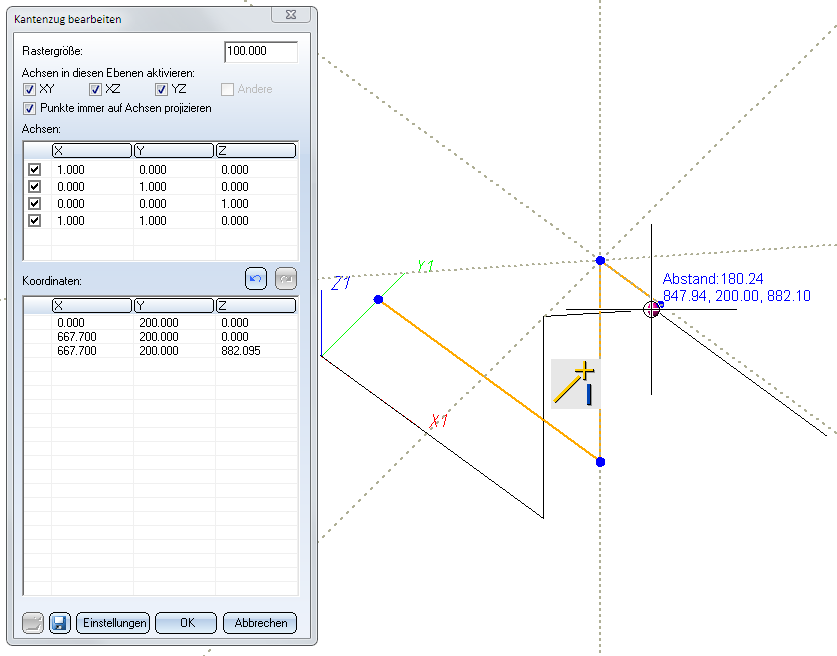837x656 pixels.
Task: Click the crosshair cursor marker in the viewport
Action: pos(652,309)
